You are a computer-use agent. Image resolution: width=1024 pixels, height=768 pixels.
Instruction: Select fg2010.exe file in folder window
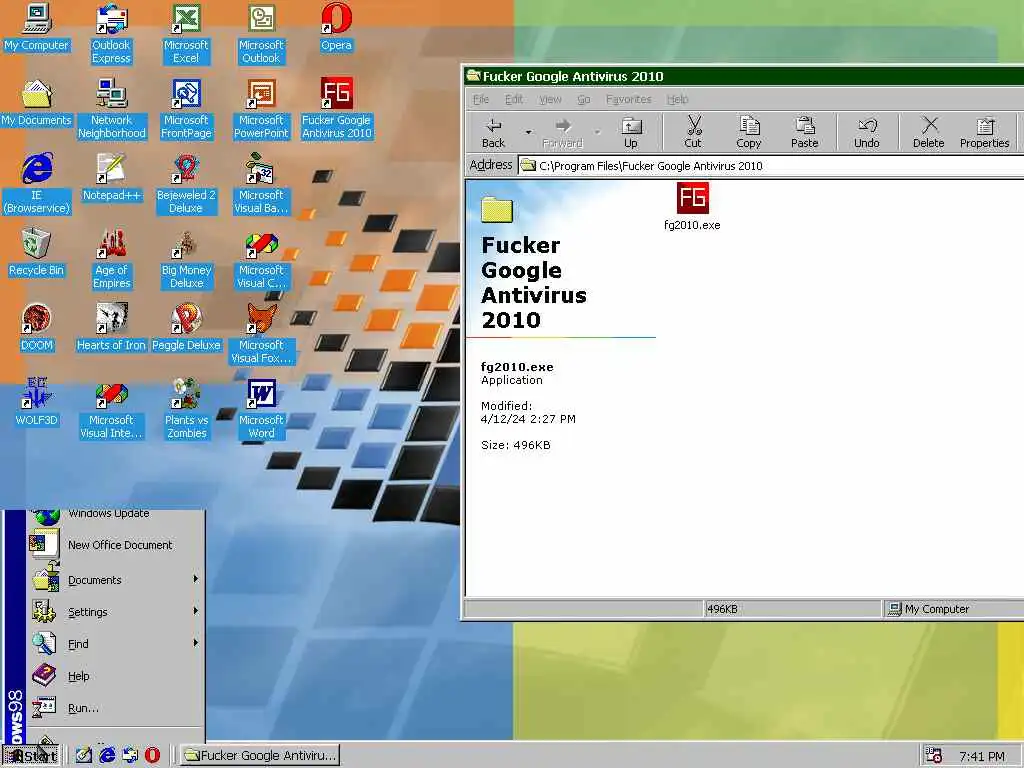point(692,207)
